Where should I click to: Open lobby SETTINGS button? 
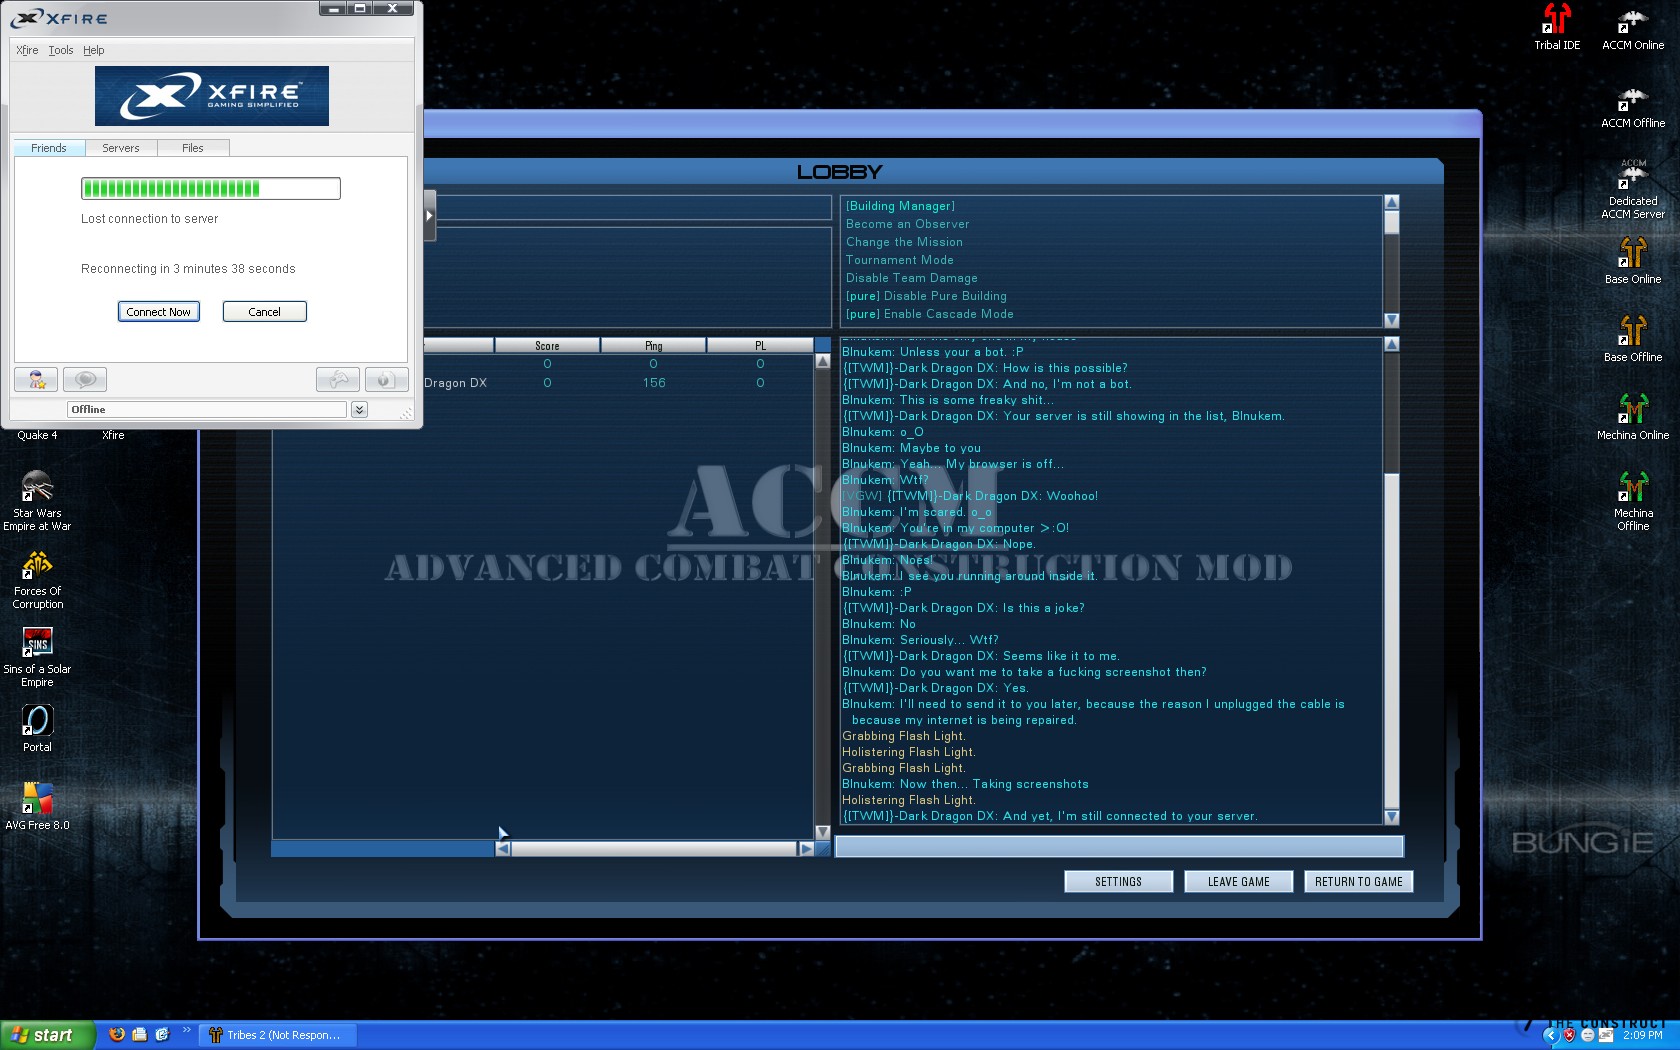point(1118,881)
